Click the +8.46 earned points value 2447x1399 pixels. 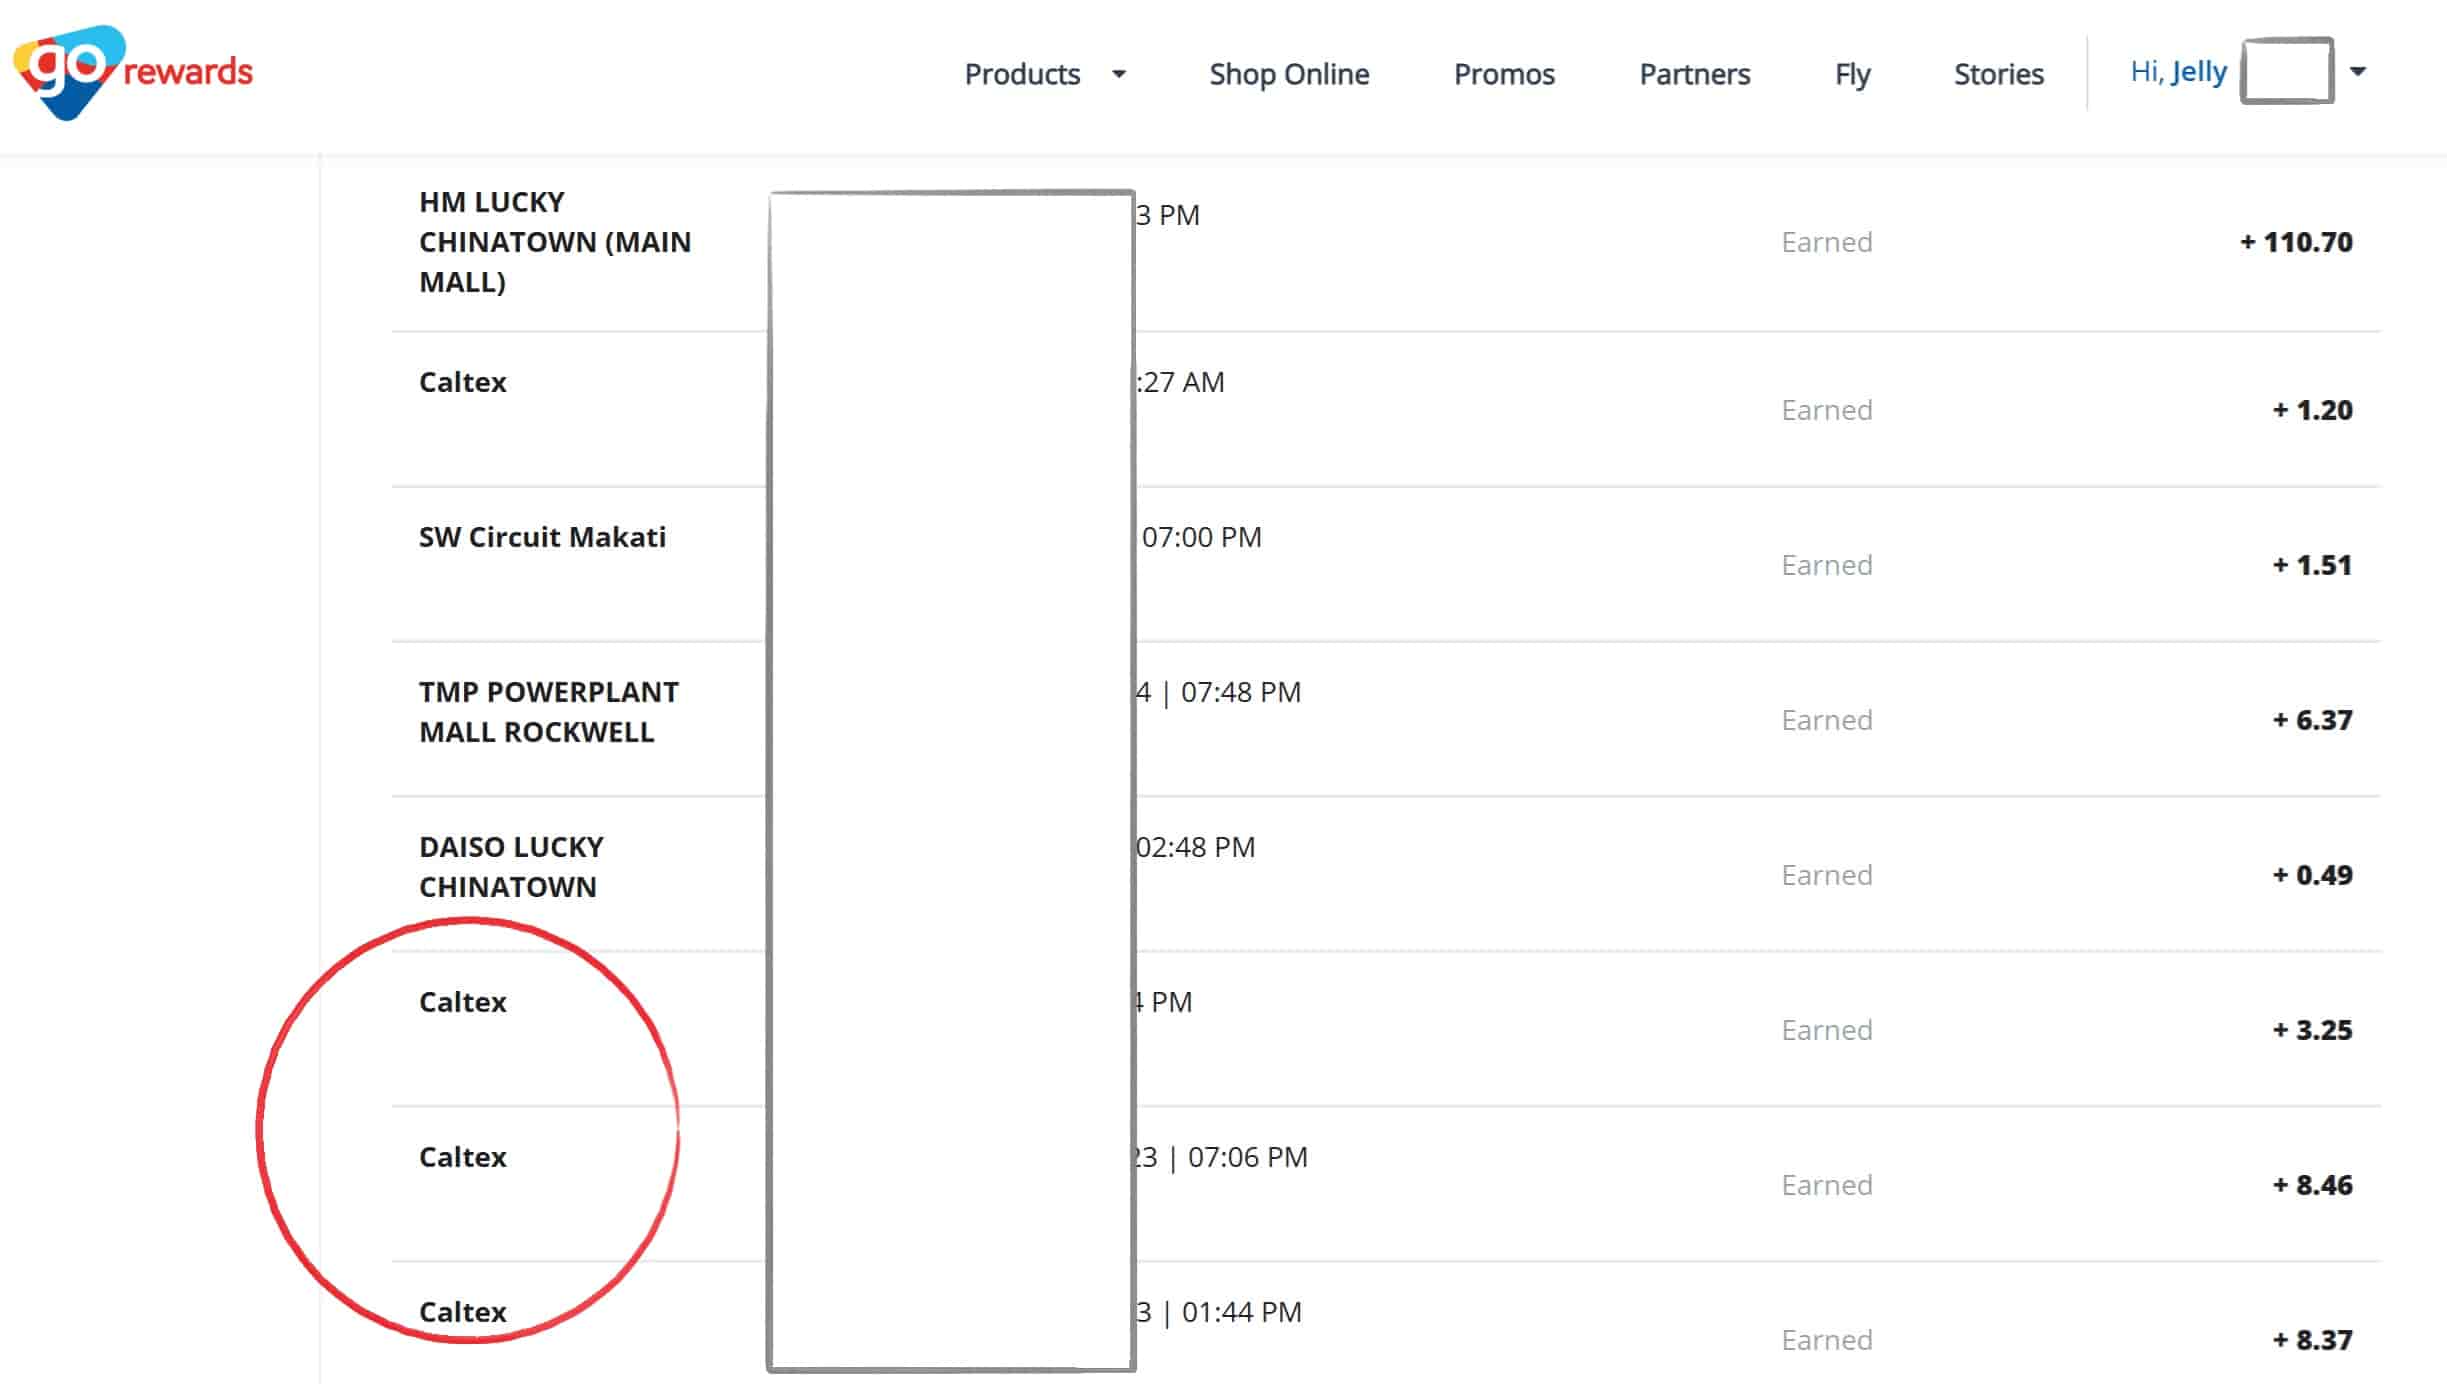pos(2312,1185)
